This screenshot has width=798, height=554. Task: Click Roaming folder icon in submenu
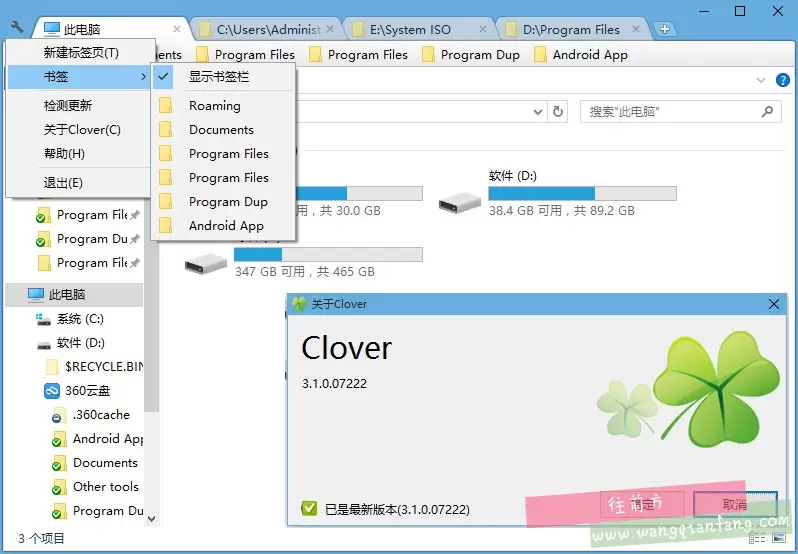165,105
